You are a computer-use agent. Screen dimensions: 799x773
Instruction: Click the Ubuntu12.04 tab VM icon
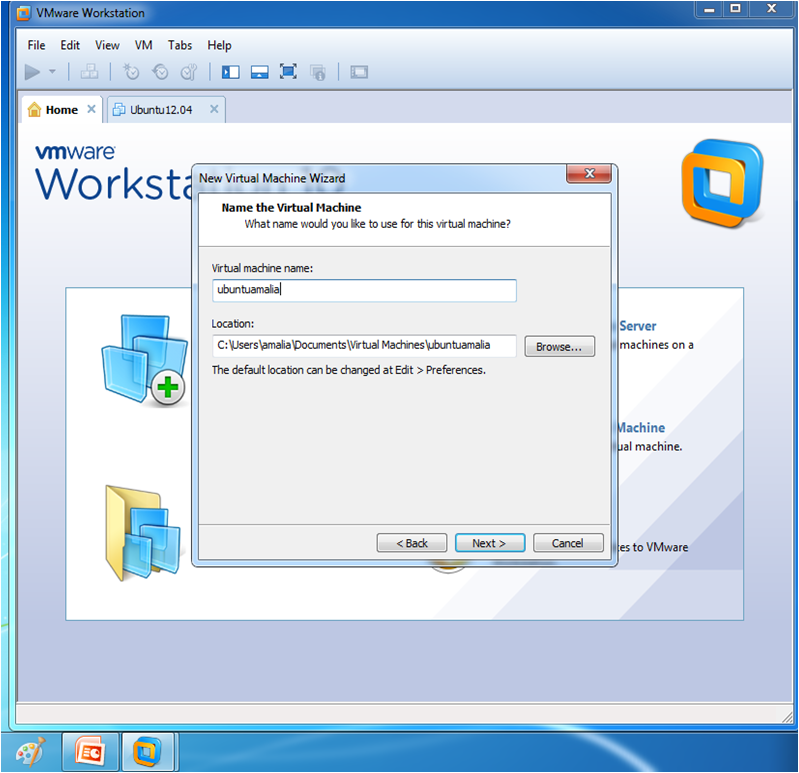tap(119, 110)
